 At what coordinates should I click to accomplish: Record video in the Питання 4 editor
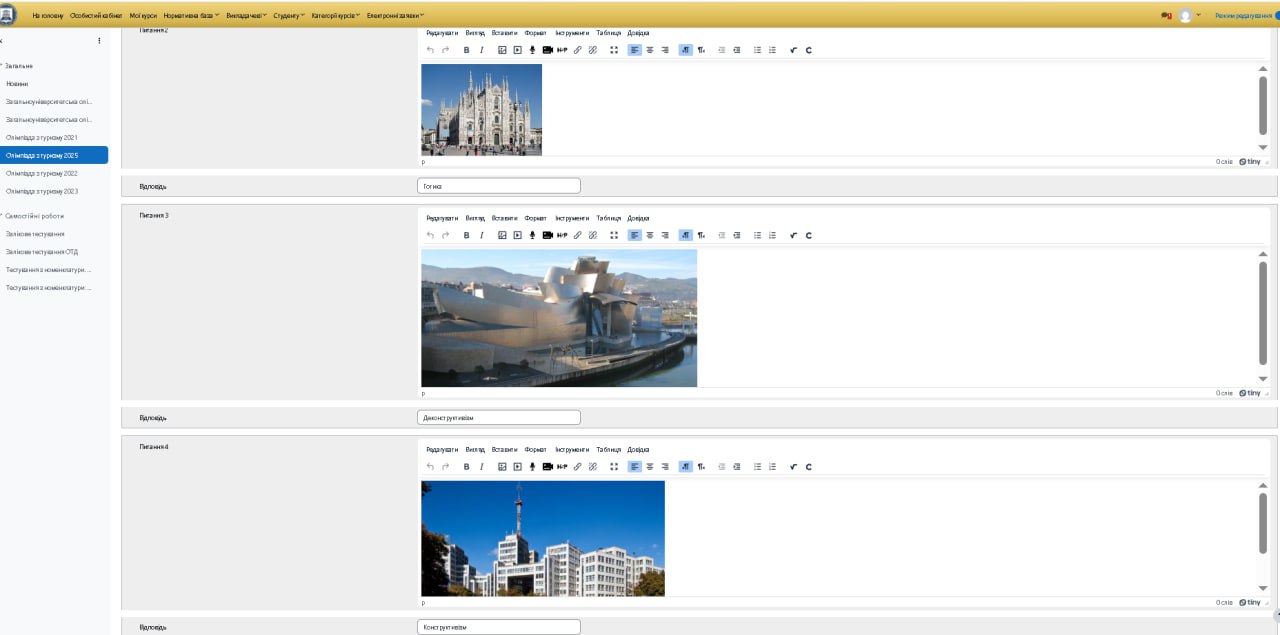coord(547,467)
